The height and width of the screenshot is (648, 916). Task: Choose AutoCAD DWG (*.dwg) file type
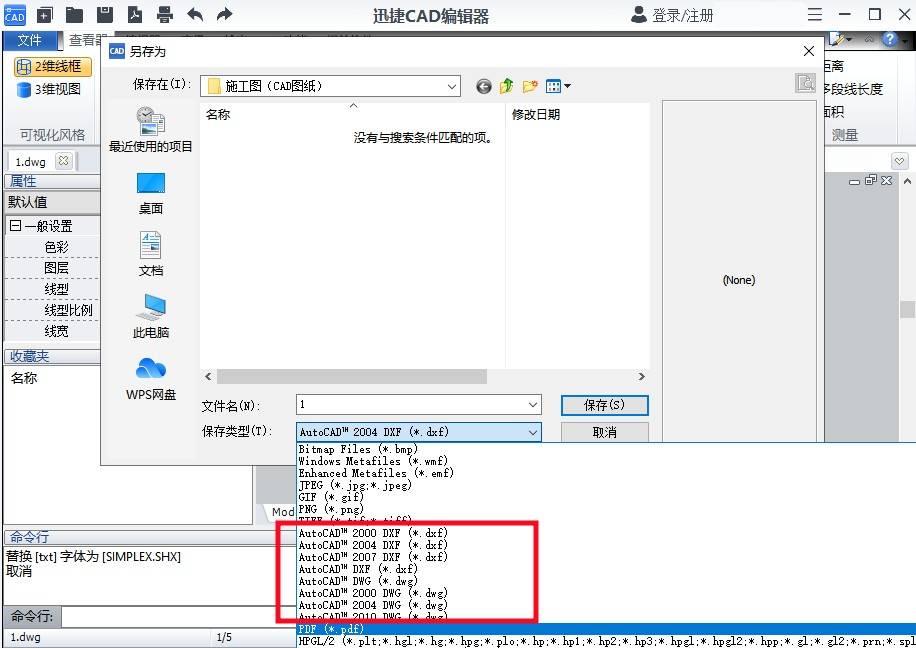[x=358, y=581]
